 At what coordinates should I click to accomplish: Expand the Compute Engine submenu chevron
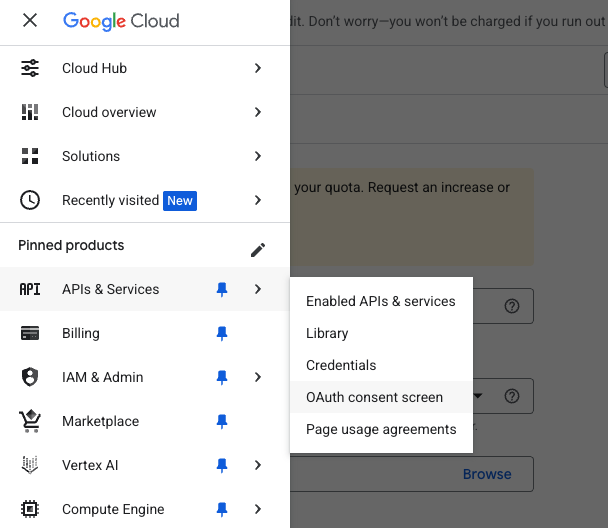258,509
